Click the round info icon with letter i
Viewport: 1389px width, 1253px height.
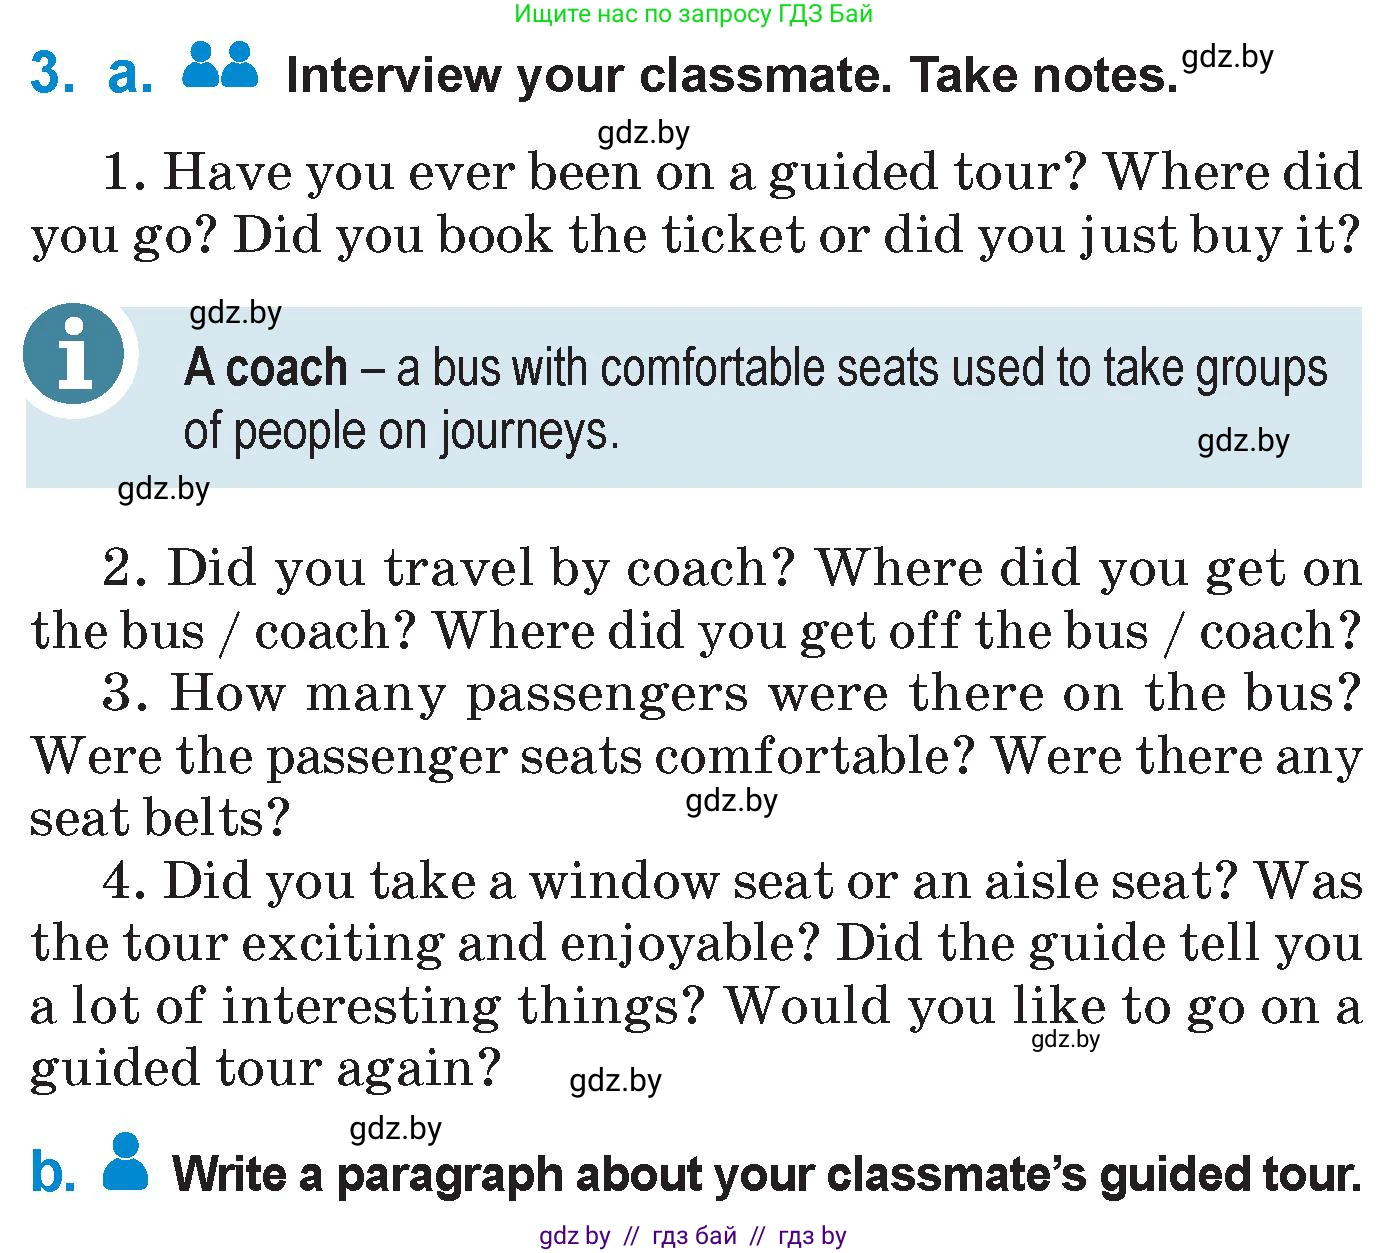pos(74,355)
